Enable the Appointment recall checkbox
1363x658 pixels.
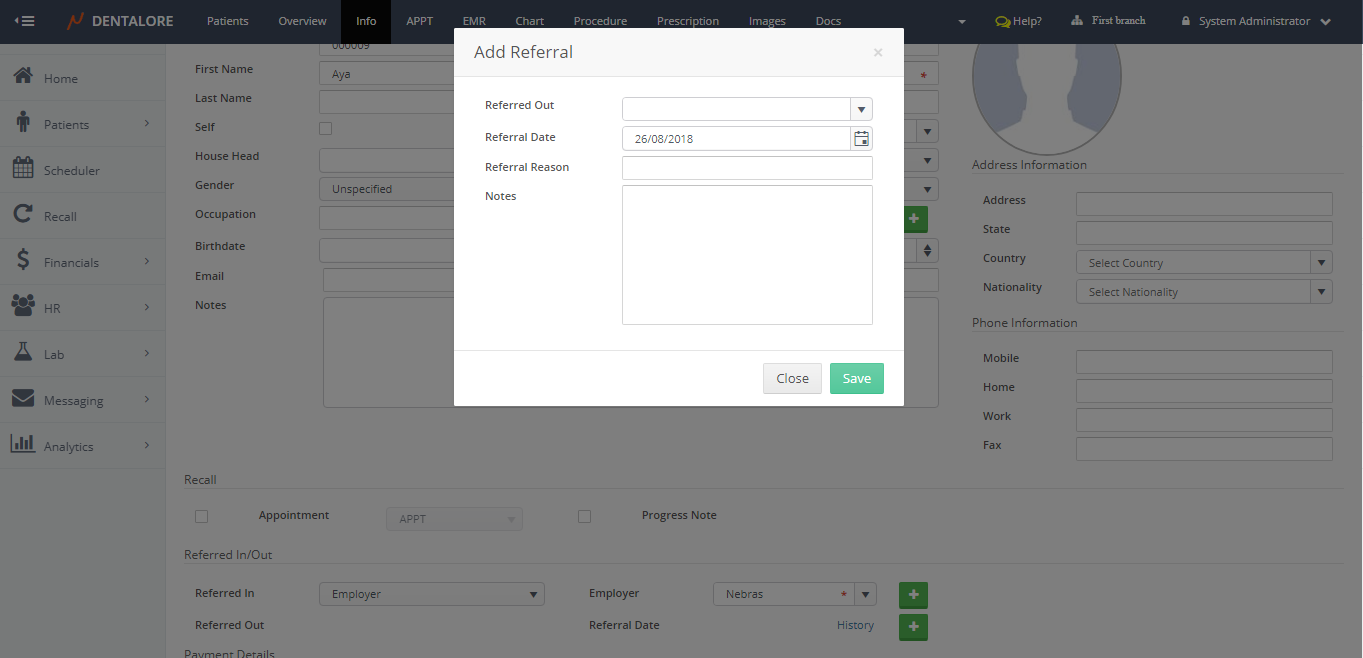pos(202,516)
